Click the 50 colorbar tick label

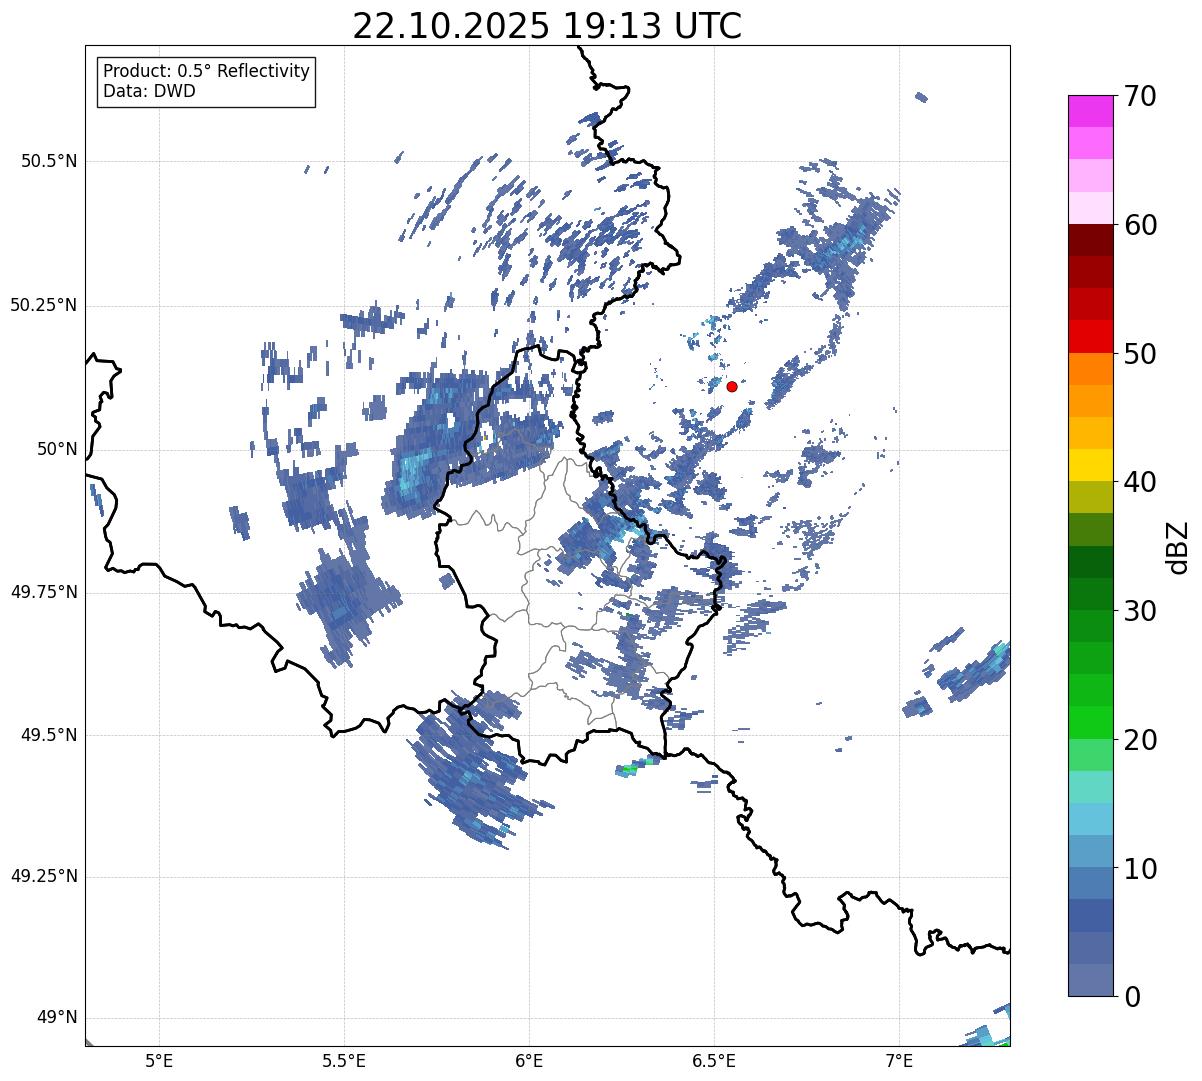point(1140,354)
